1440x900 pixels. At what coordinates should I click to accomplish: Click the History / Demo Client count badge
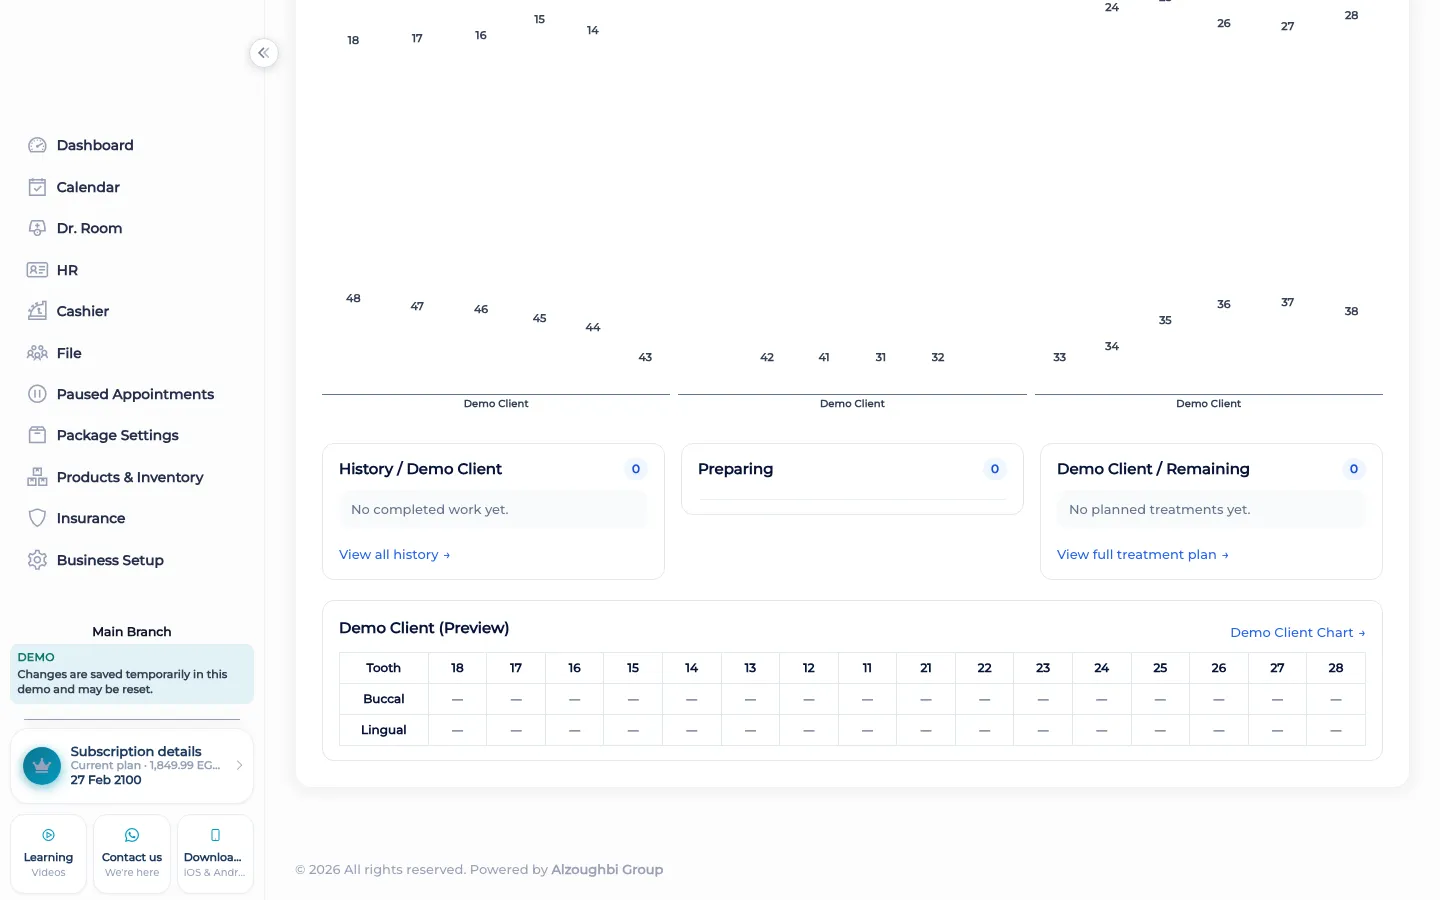pos(636,469)
